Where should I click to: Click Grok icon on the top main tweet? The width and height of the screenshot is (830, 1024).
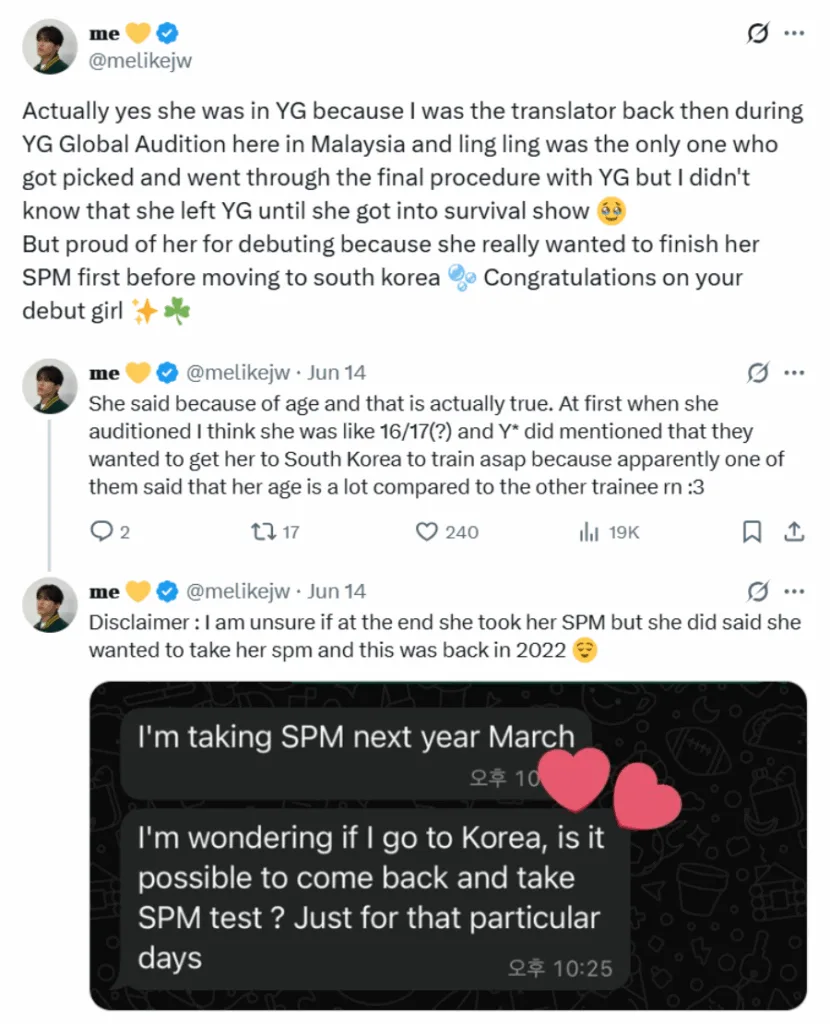pos(758,34)
